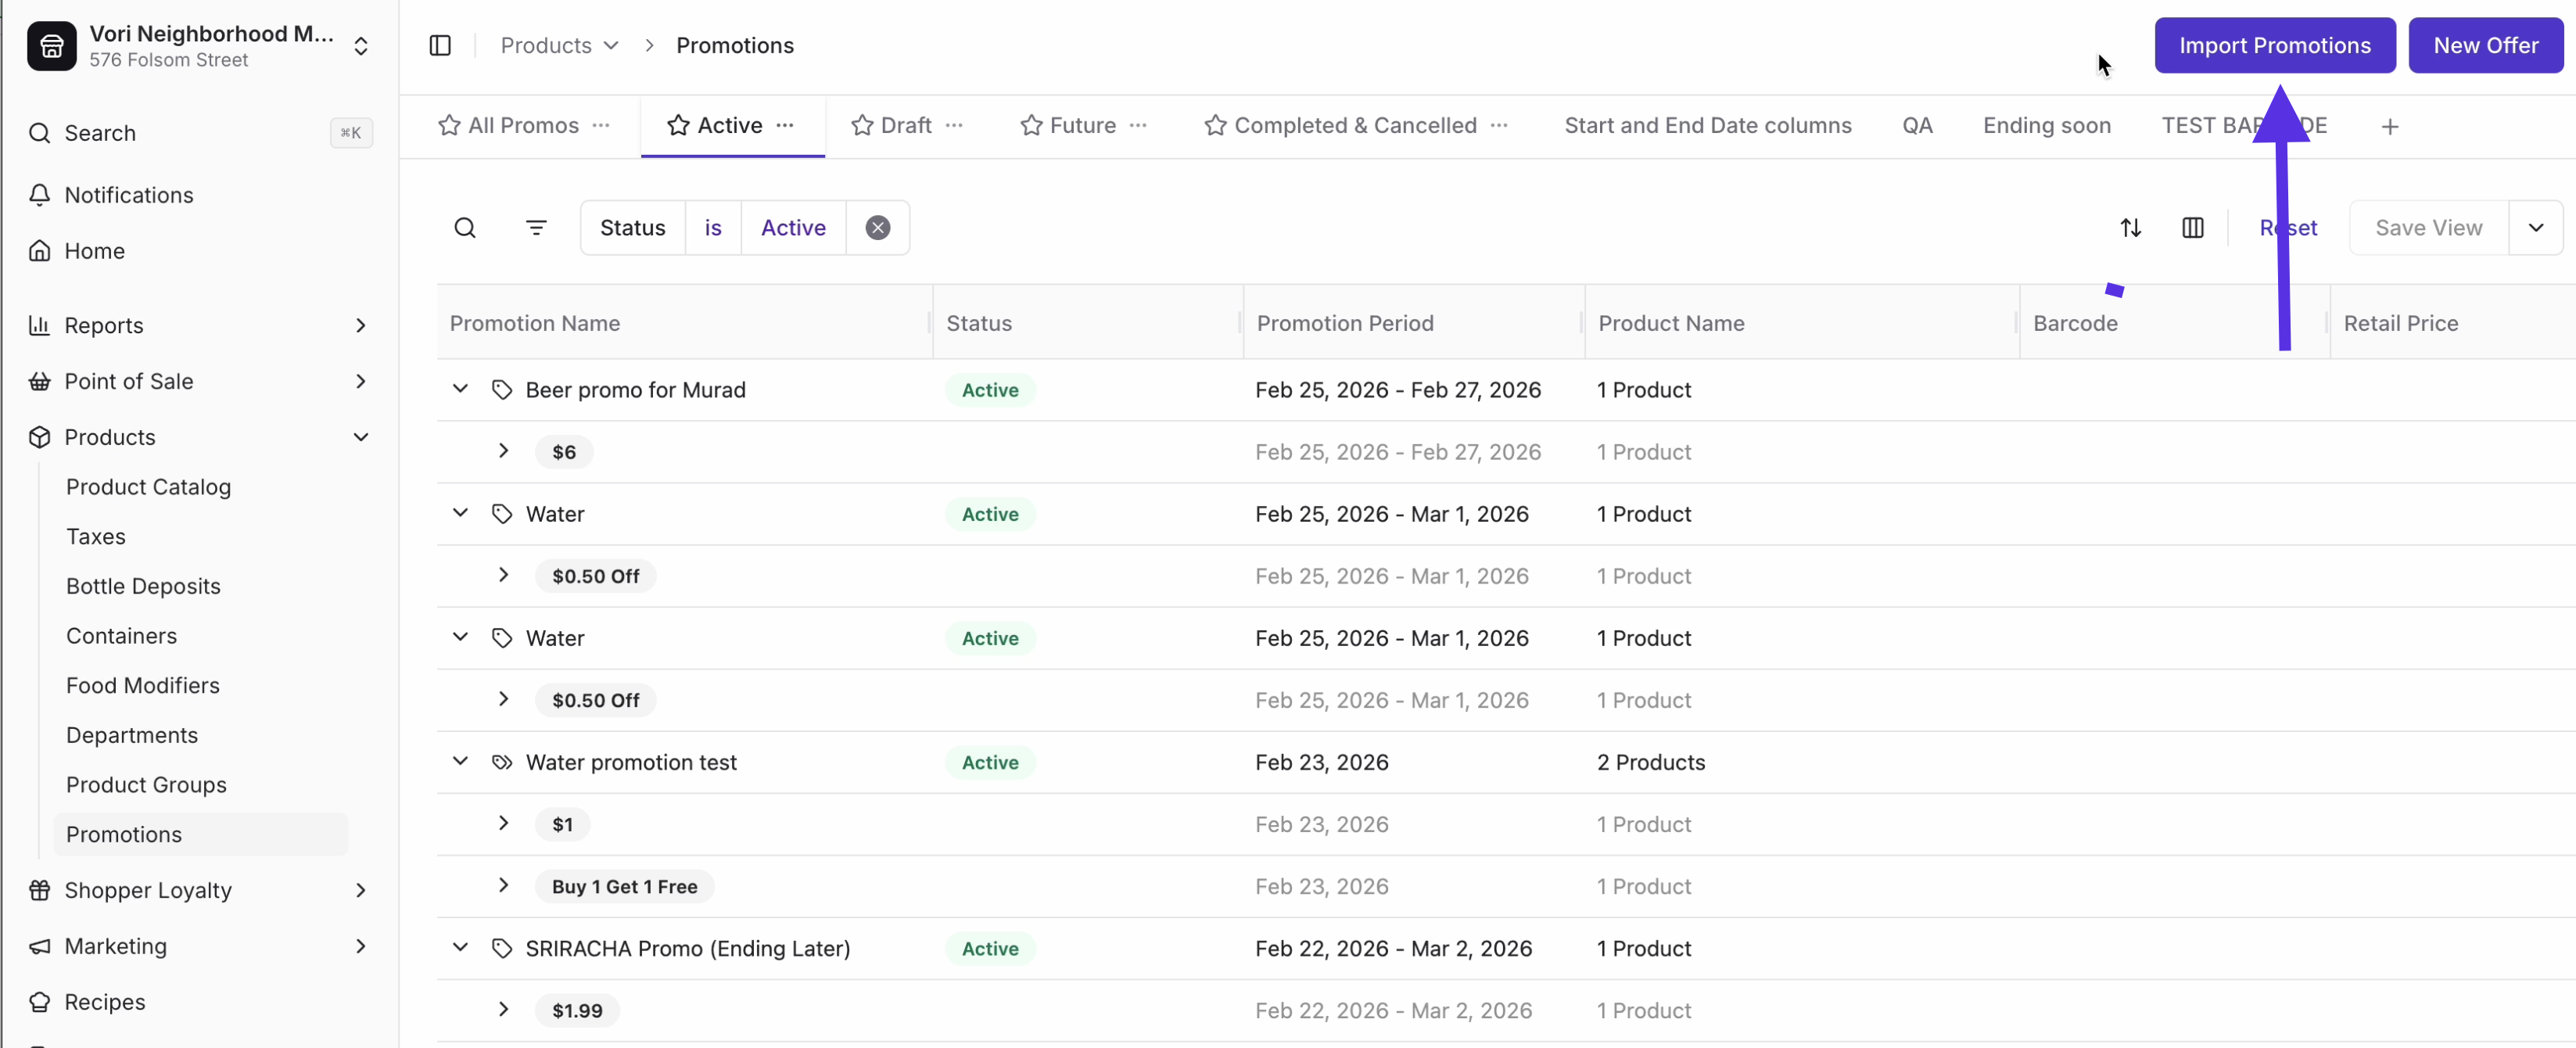This screenshot has height=1048, width=2576.
Task: Switch to the Draft tab
Action: (904, 125)
